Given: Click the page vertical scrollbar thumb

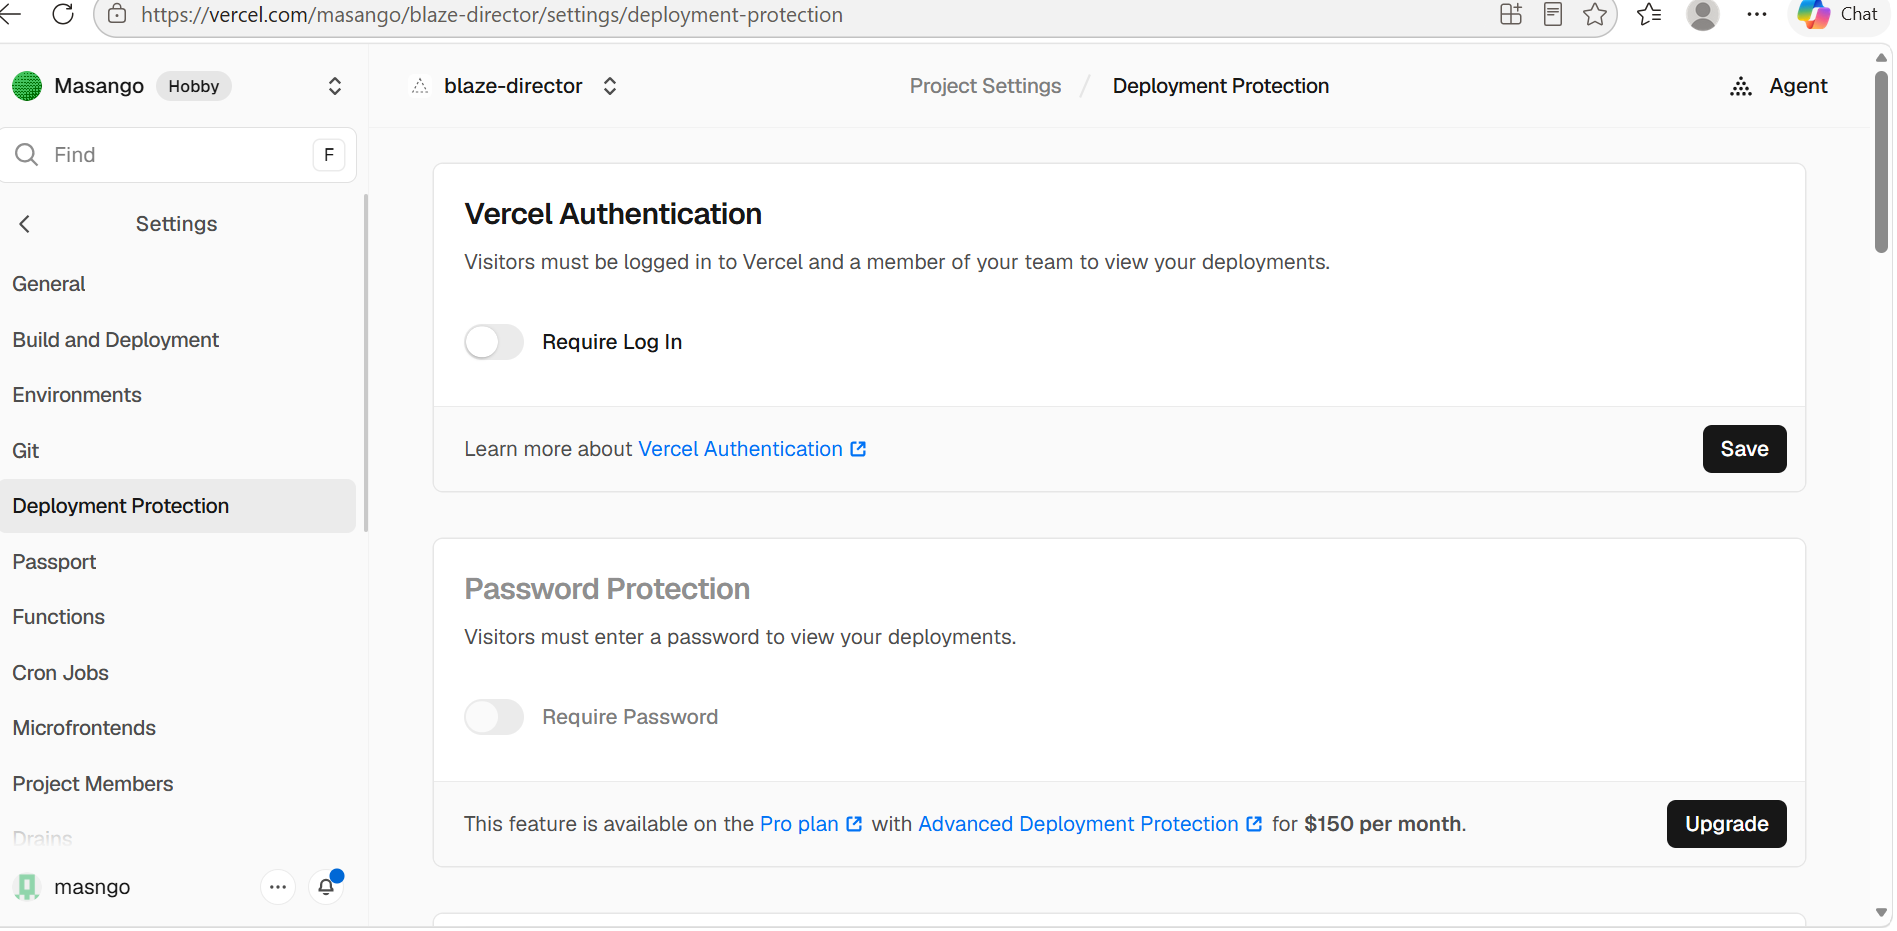Looking at the screenshot, I should pos(1881,160).
